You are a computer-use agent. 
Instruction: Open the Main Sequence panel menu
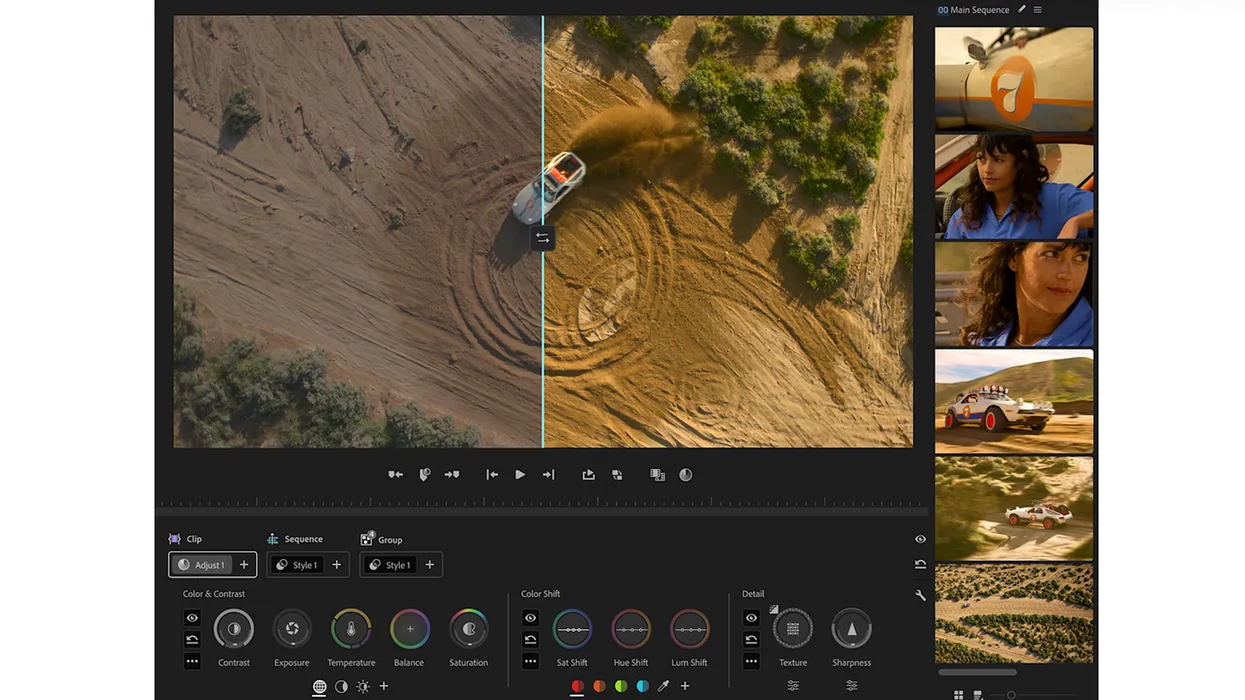click(1038, 10)
